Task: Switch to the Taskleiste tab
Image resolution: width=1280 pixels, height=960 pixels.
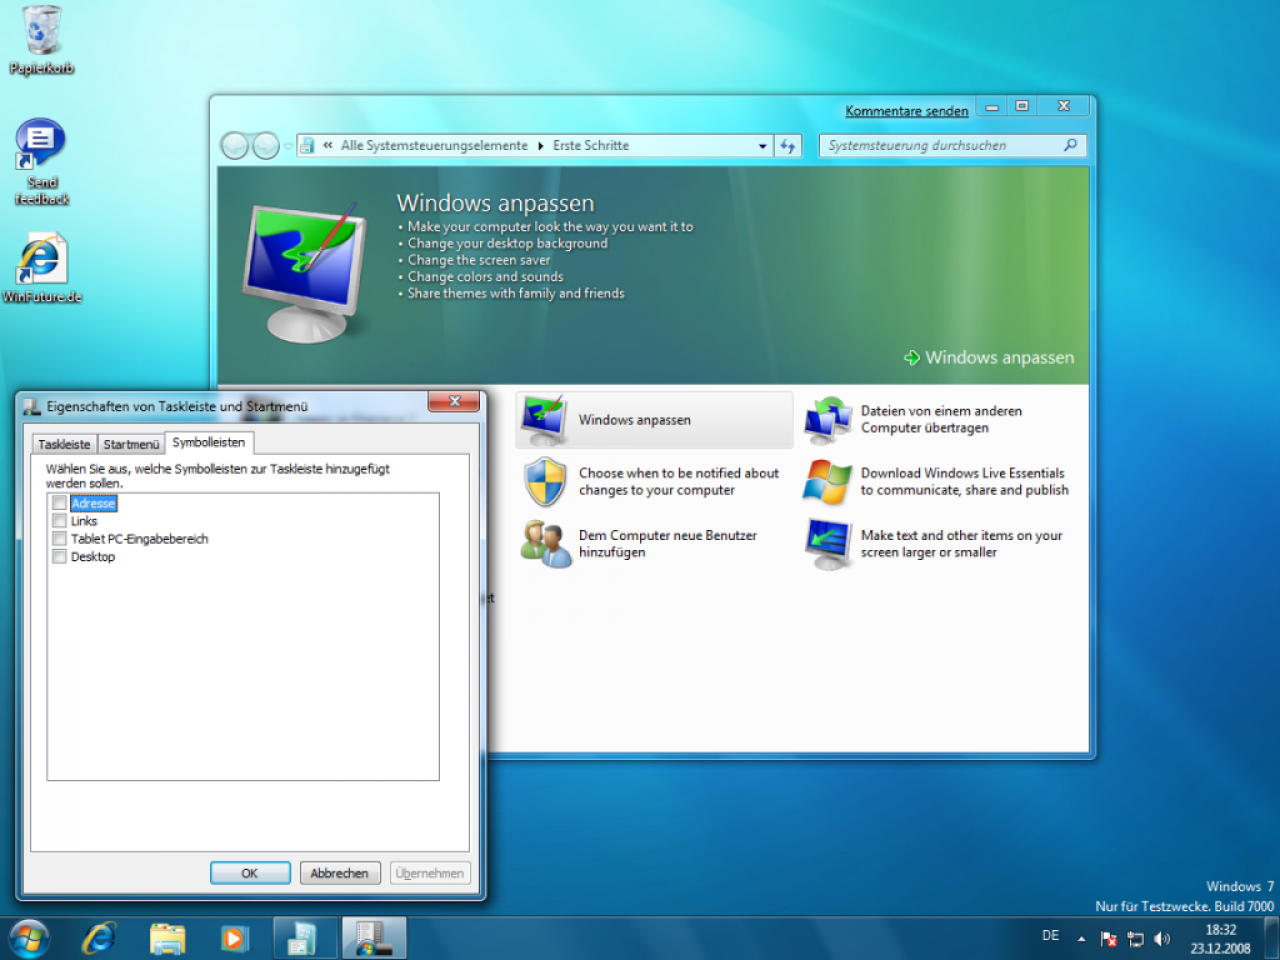Action: click(x=64, y=444)
